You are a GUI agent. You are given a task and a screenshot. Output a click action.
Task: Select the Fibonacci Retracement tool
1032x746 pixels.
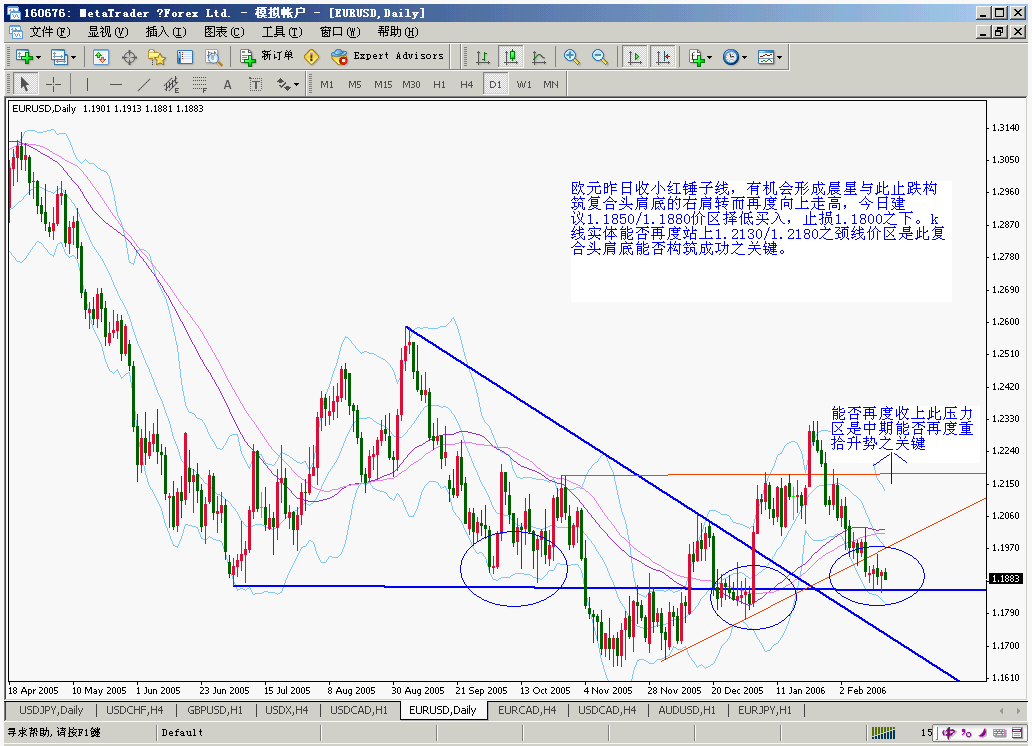(x=199, y=84)
